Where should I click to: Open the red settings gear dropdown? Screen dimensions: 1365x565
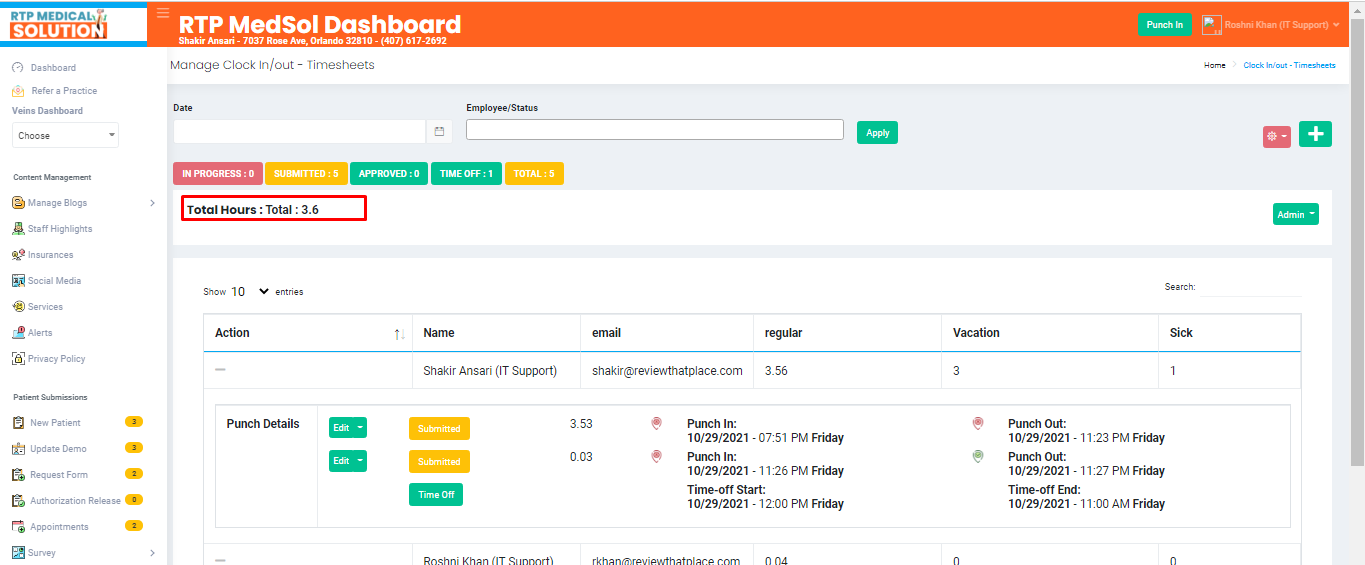(1277, 136)
